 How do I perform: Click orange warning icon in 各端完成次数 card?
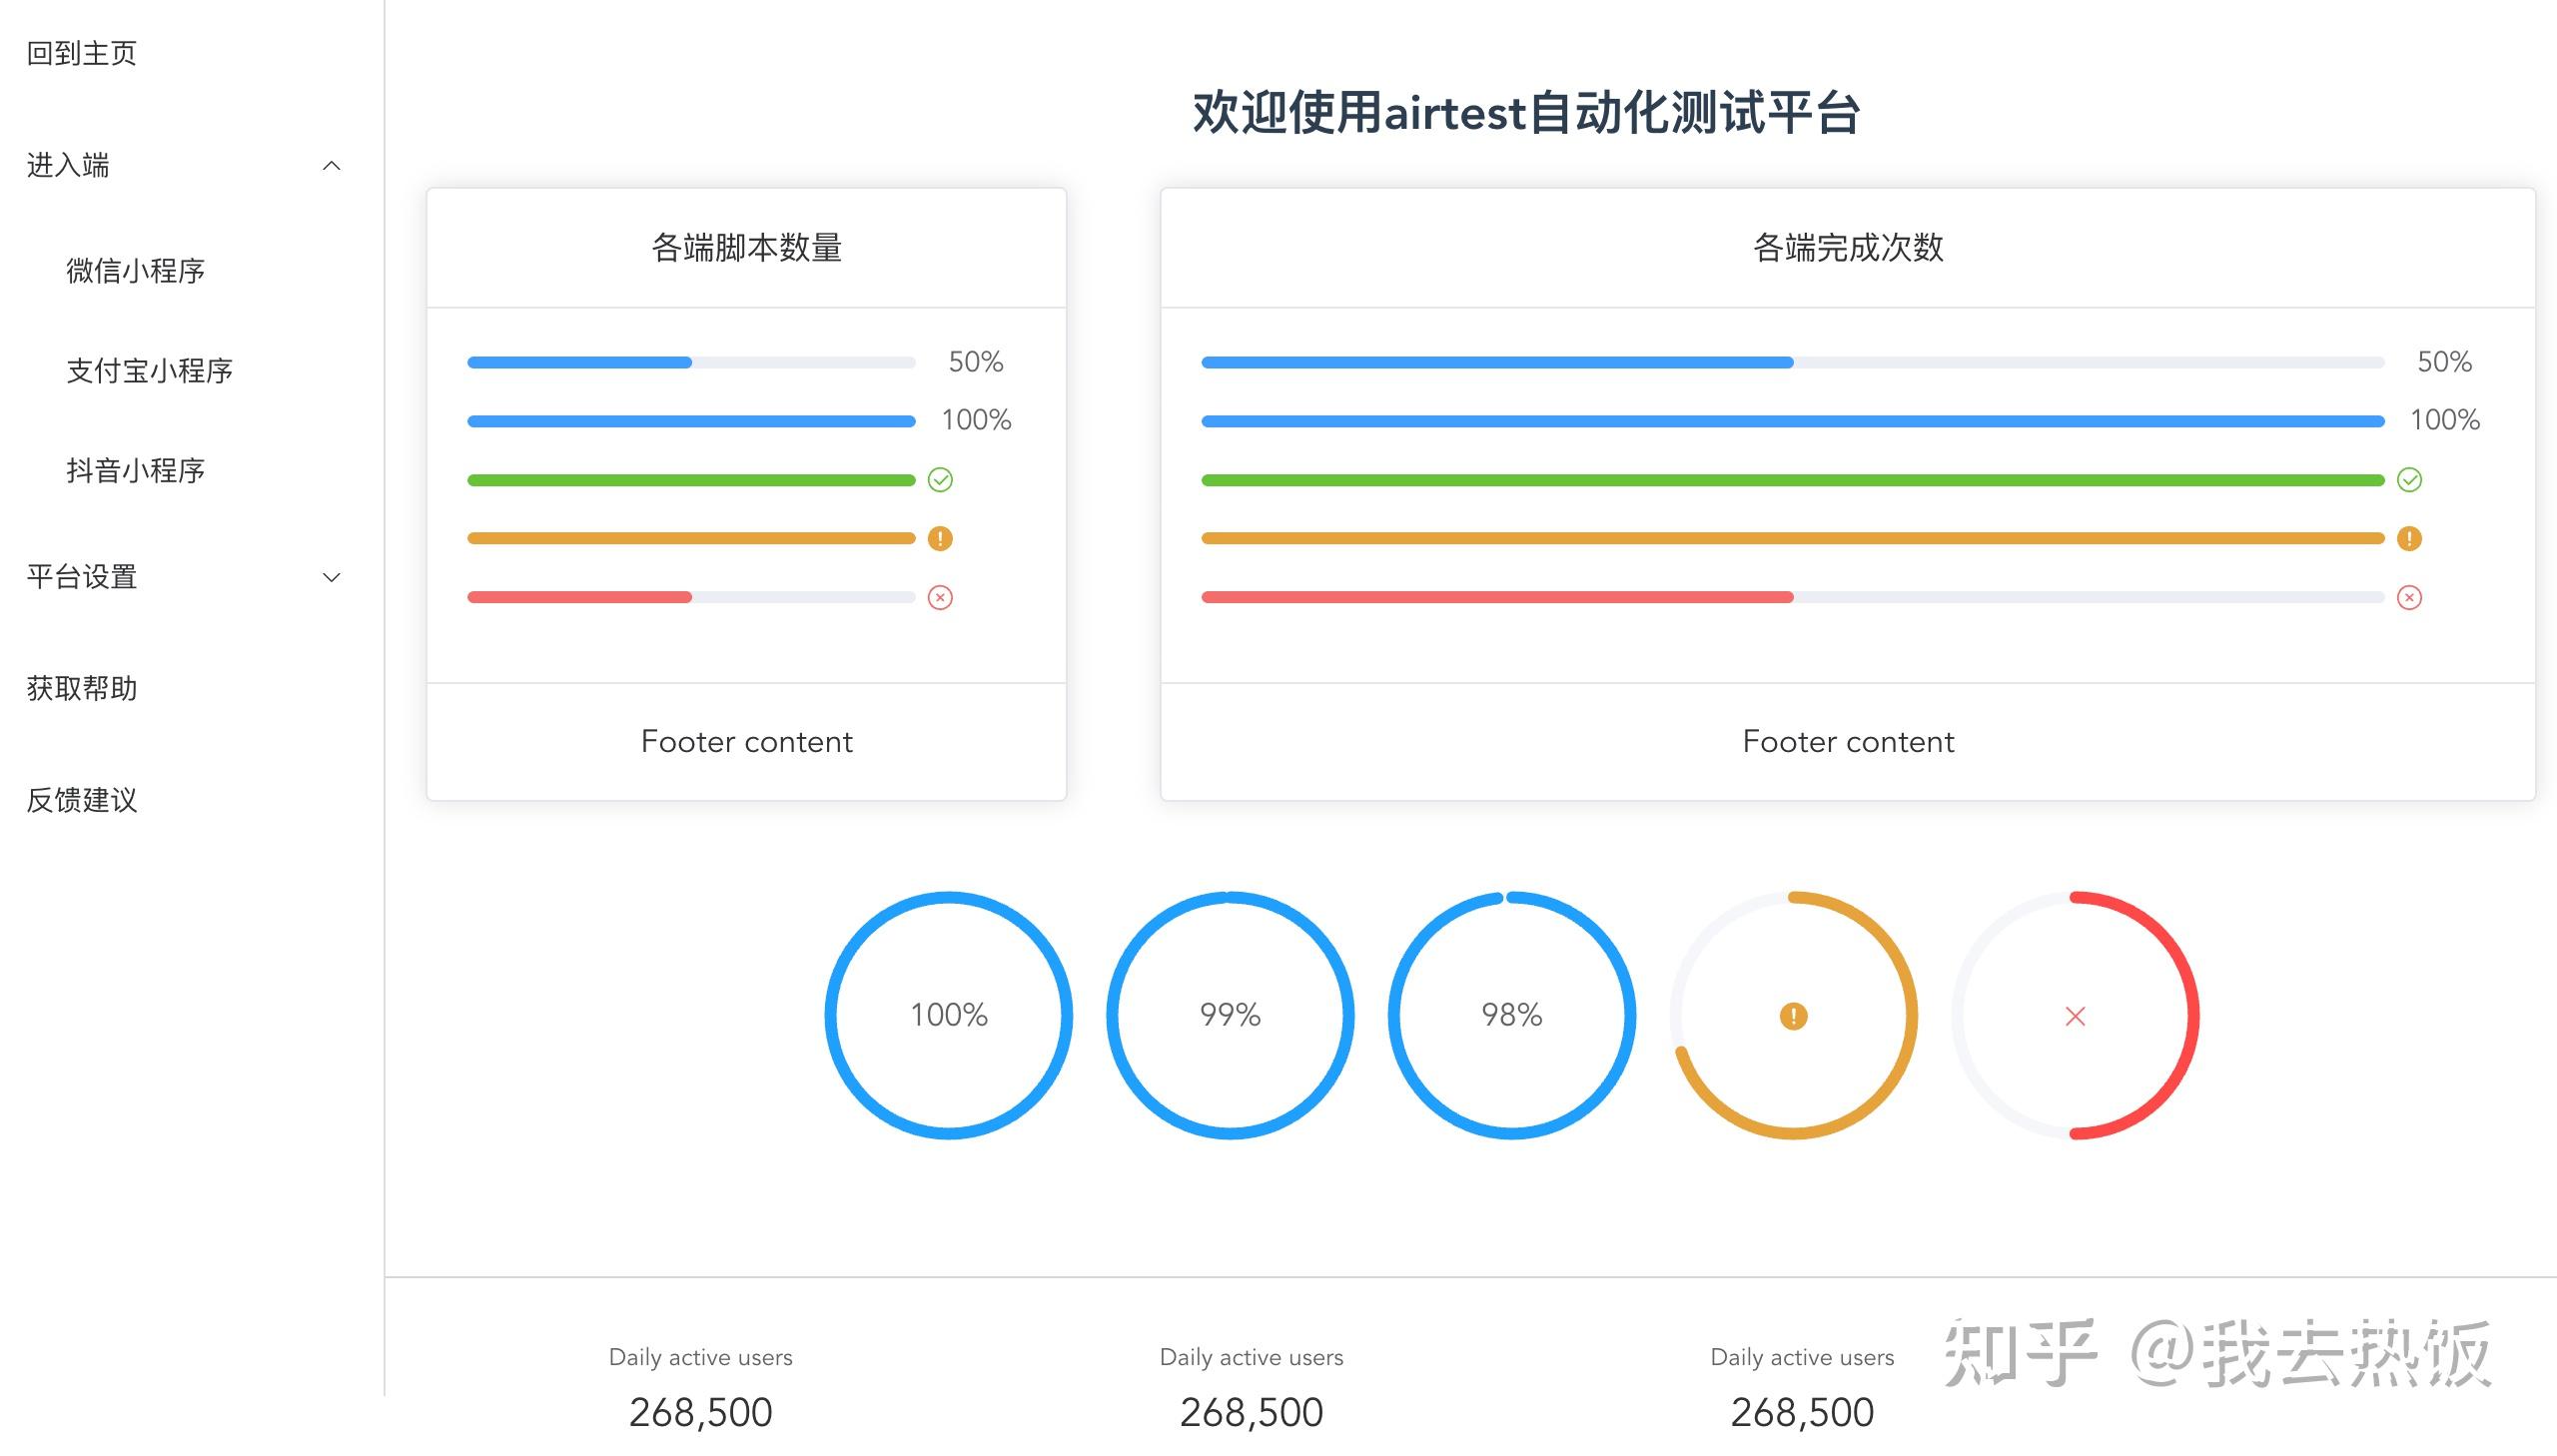pyautogui.click(x=2409, y=539)
